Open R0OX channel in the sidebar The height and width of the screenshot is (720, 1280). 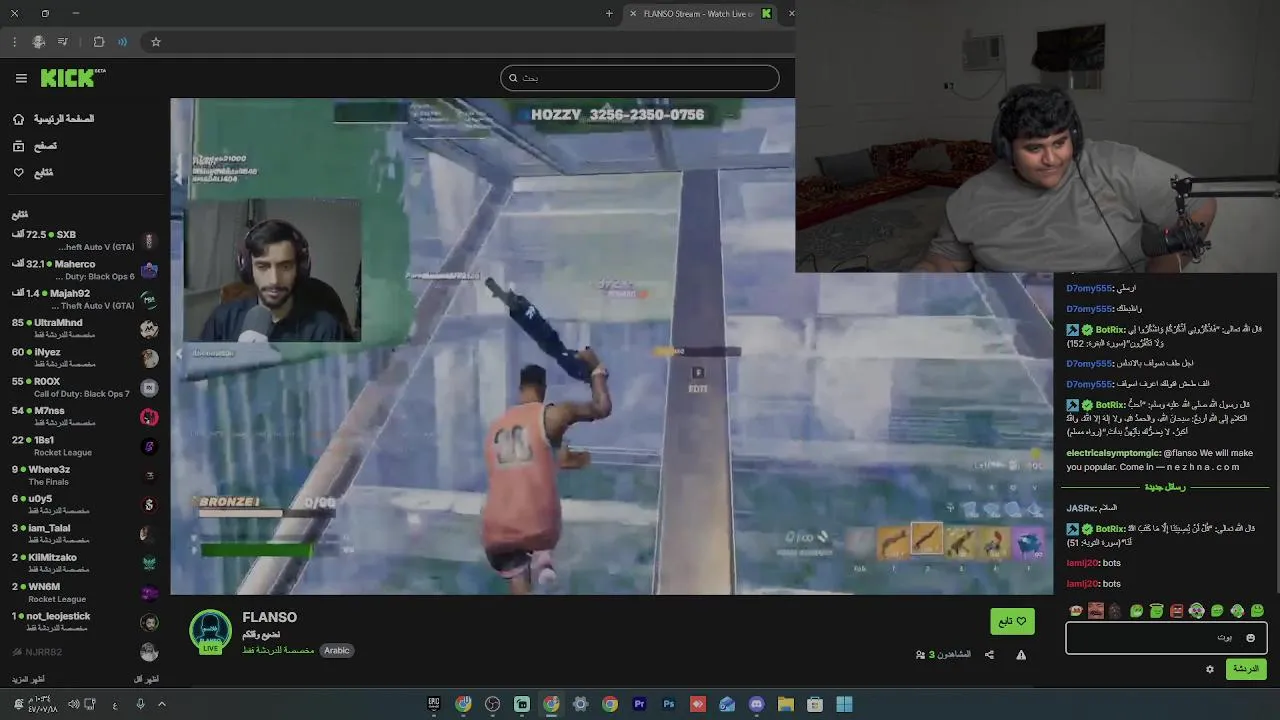83,387
